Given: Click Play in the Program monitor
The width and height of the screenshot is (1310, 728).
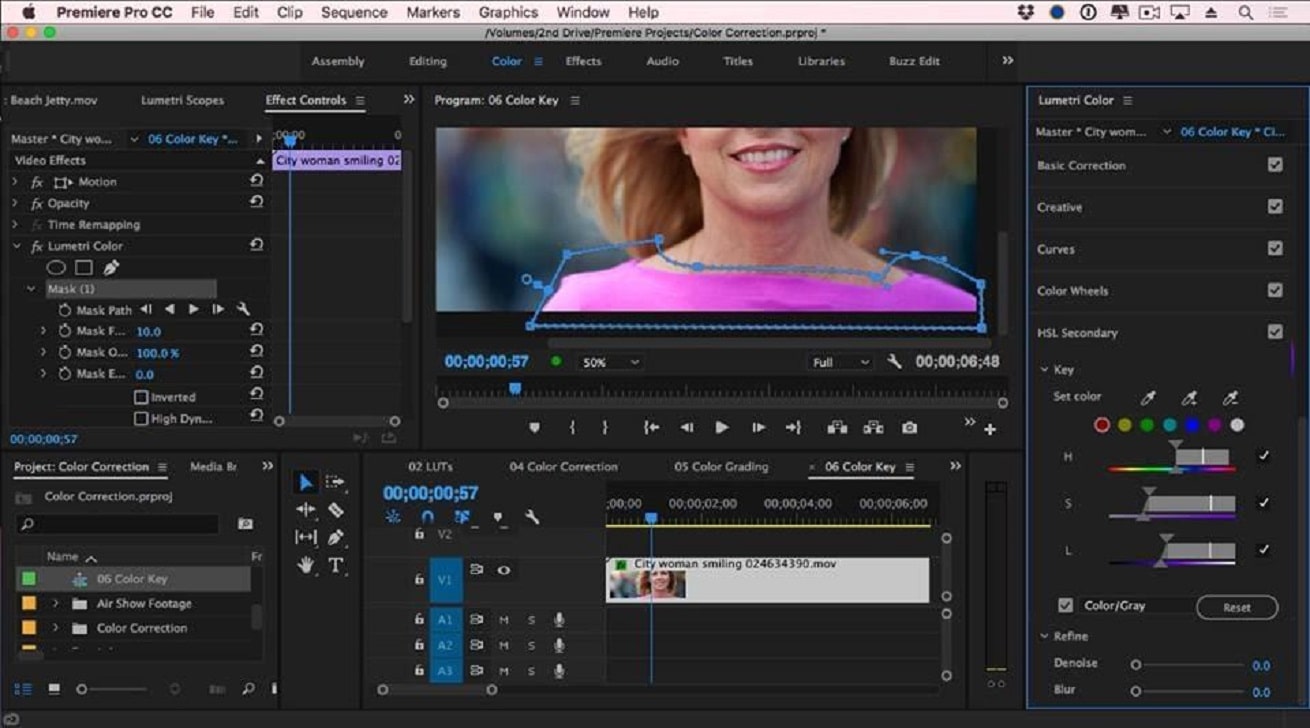Looking at the screenshot, I should click(x=723, y=426).
